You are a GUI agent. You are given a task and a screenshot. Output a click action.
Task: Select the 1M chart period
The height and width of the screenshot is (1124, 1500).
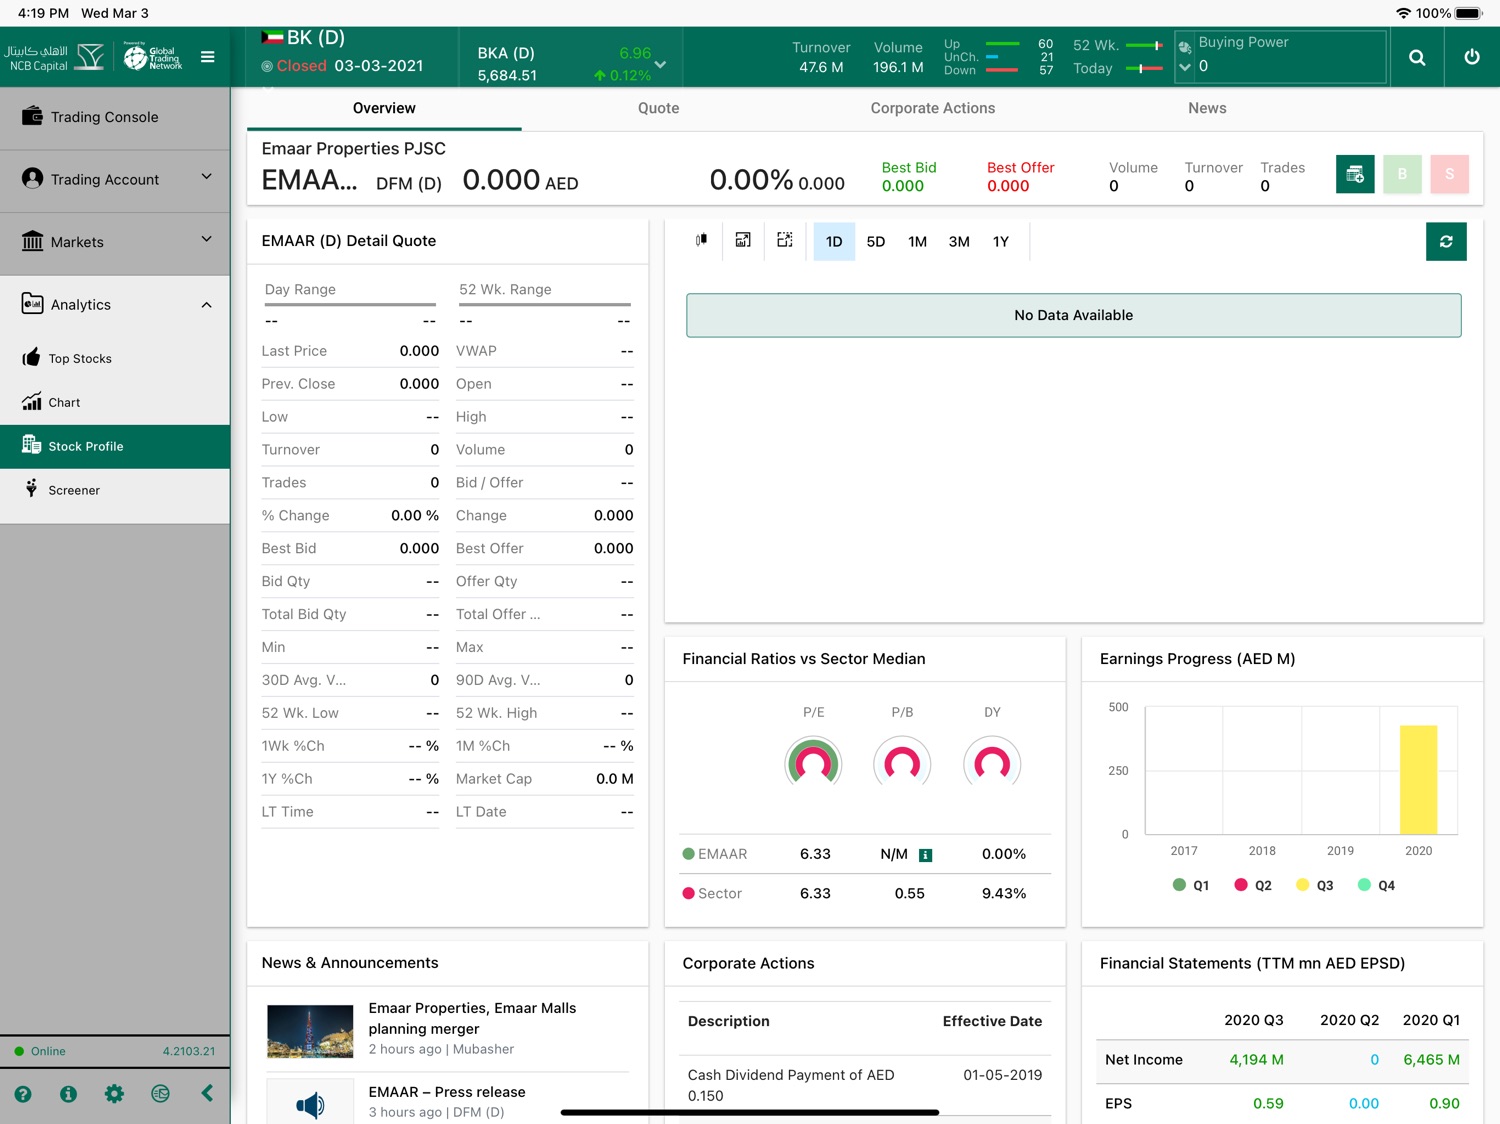click(917, 241)
